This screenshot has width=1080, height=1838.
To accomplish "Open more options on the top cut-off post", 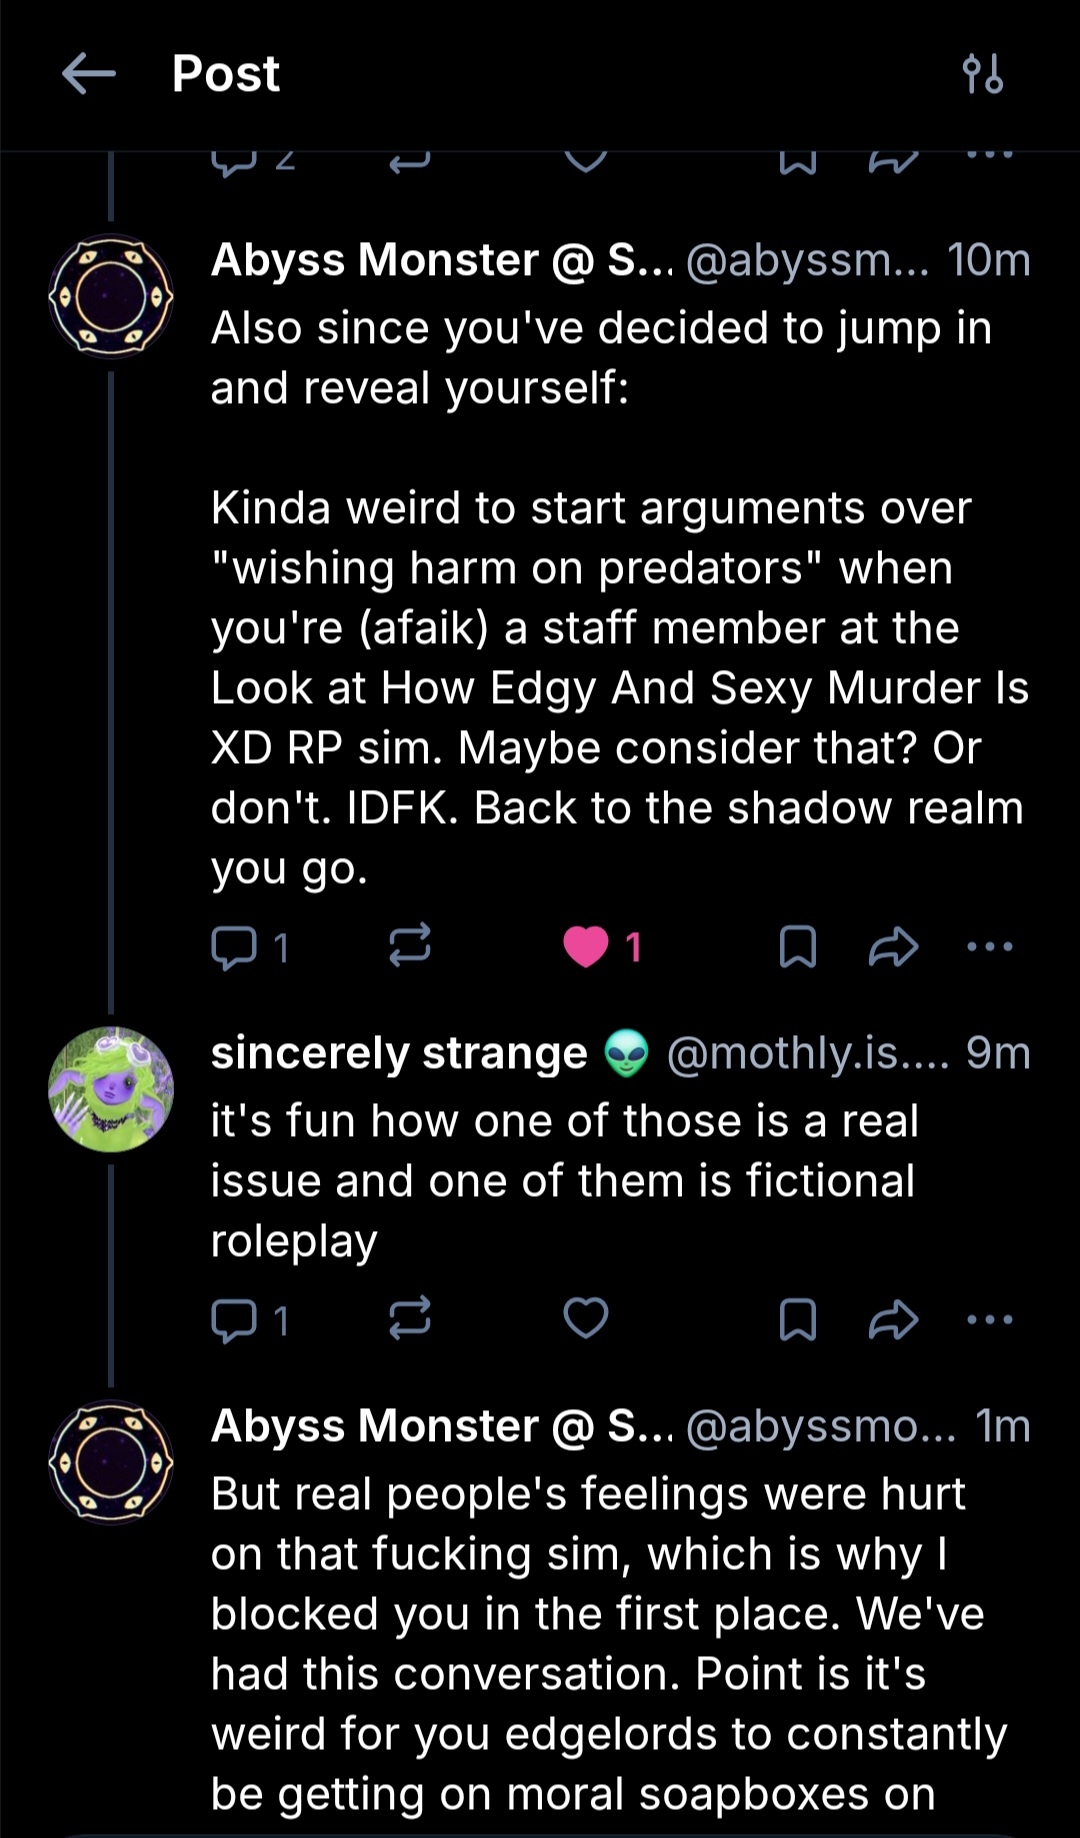I will [x=990, y=157].
